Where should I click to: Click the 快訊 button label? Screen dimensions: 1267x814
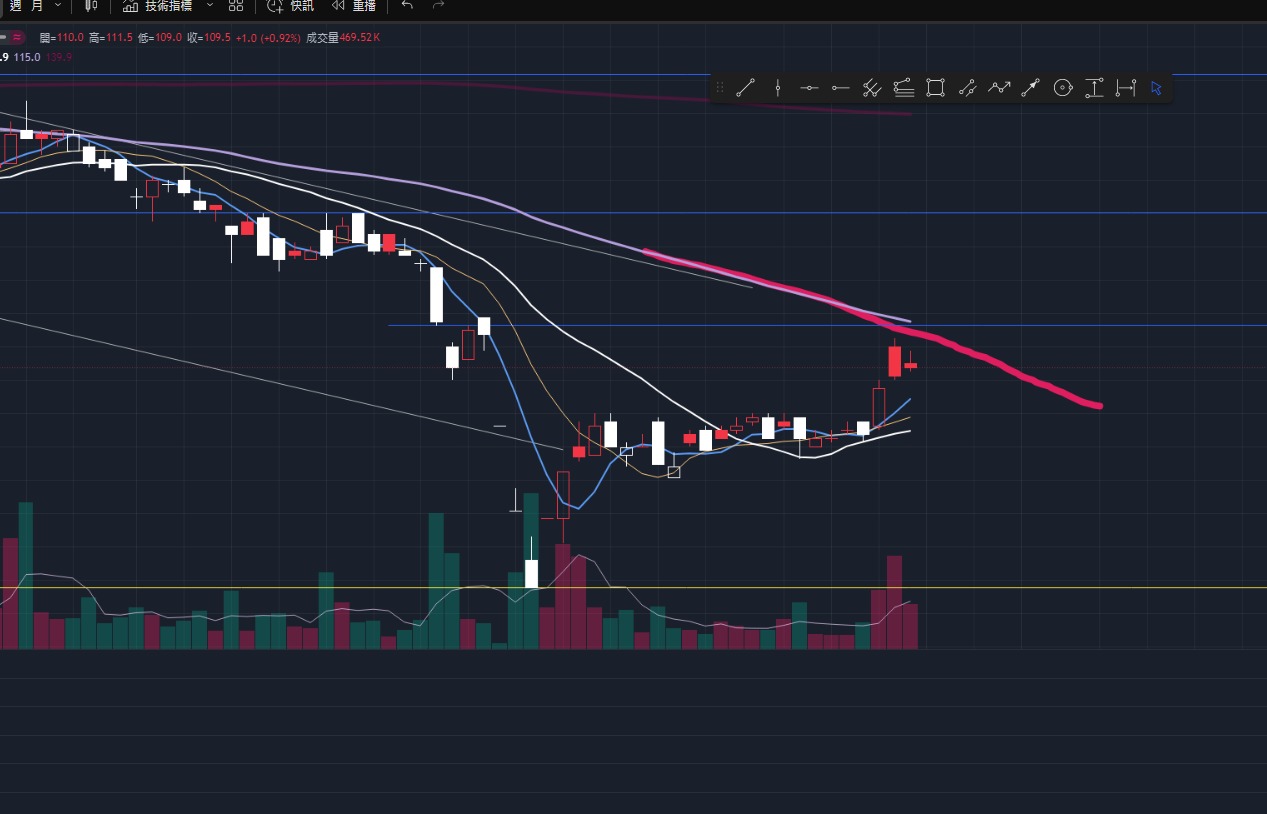301,6
